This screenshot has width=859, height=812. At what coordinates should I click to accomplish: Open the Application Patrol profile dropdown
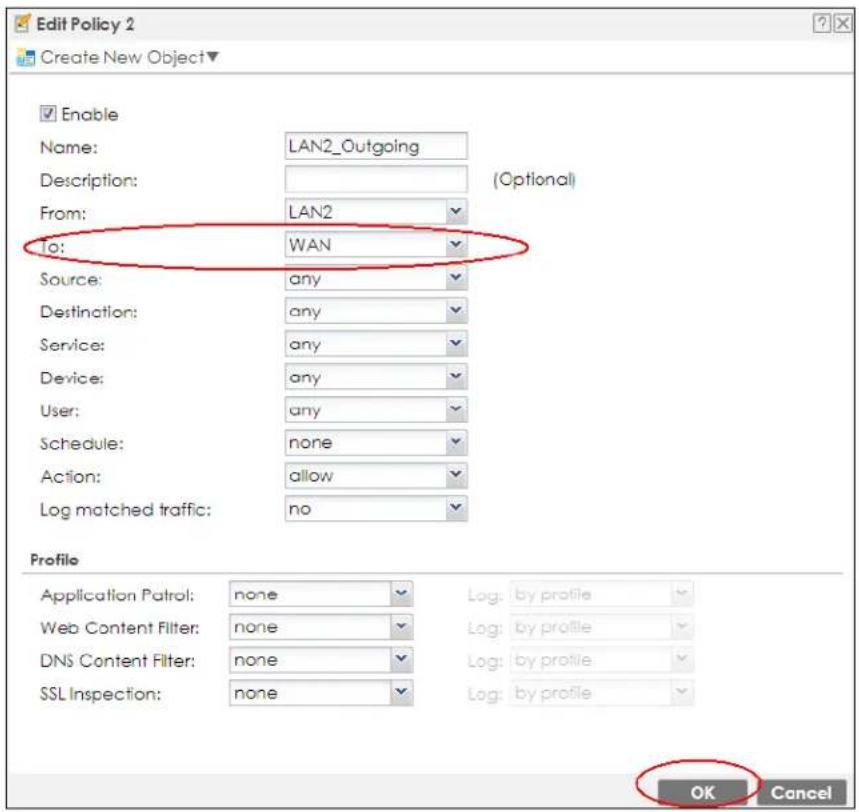tap(321, 594)
